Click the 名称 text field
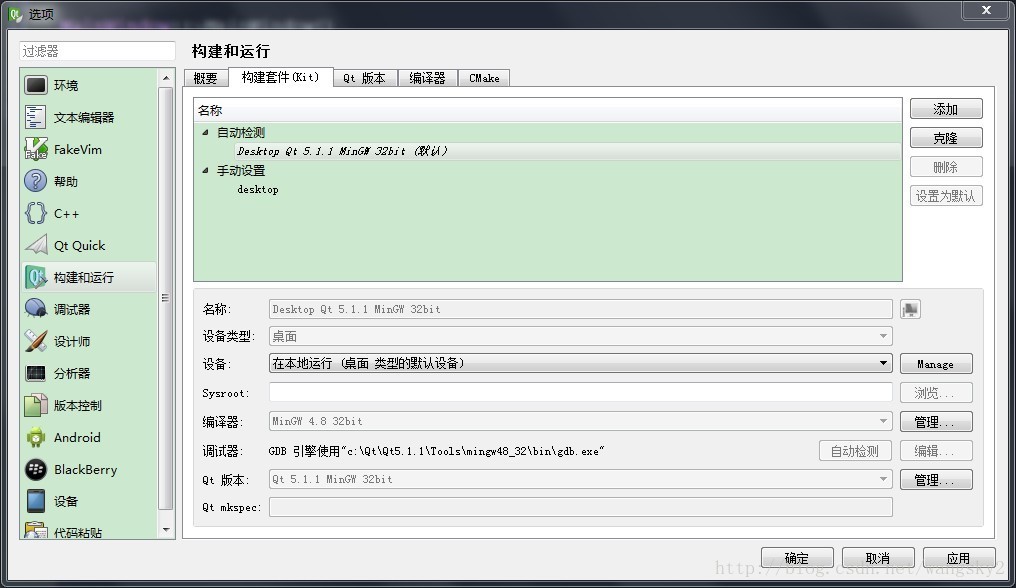This screenshot has height=588, width=1016. (581, 309)
